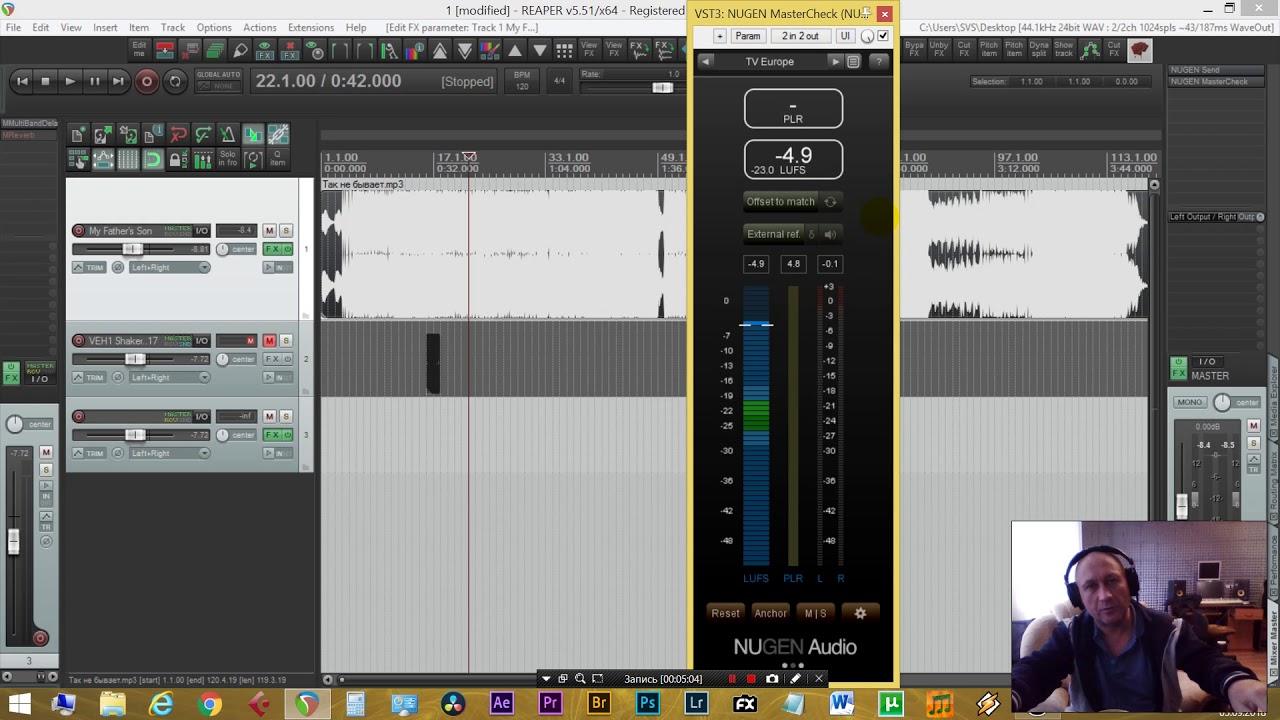Select previous preset arrow in MasterCheck

click(x=705, y=62)
